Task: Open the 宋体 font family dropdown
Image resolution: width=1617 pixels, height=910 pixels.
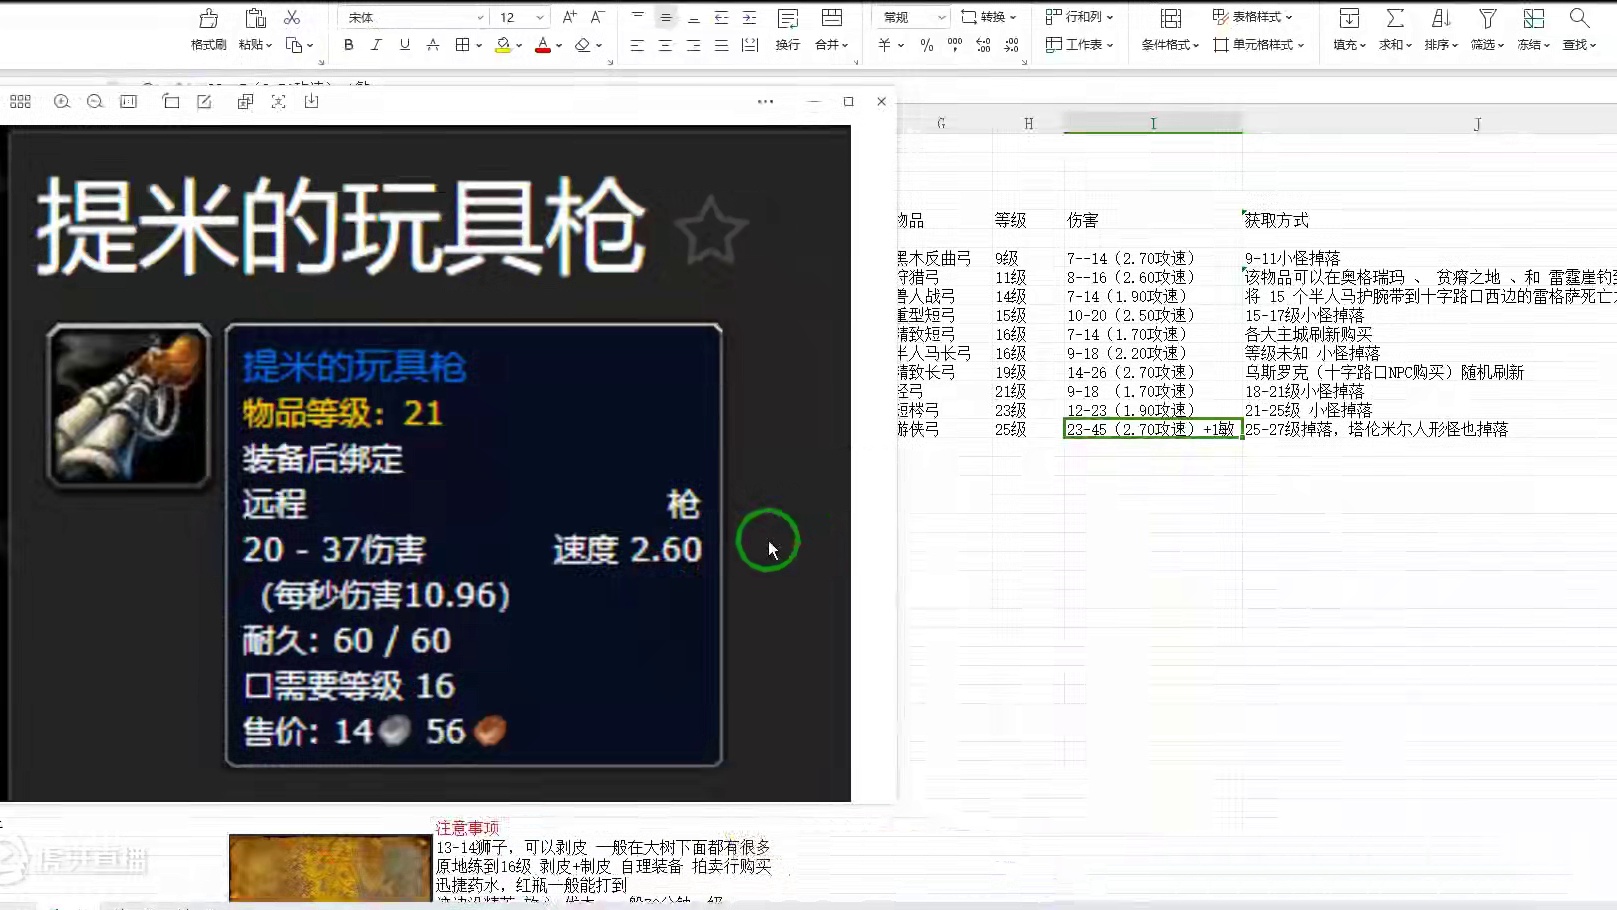Action: coord(410,16)
